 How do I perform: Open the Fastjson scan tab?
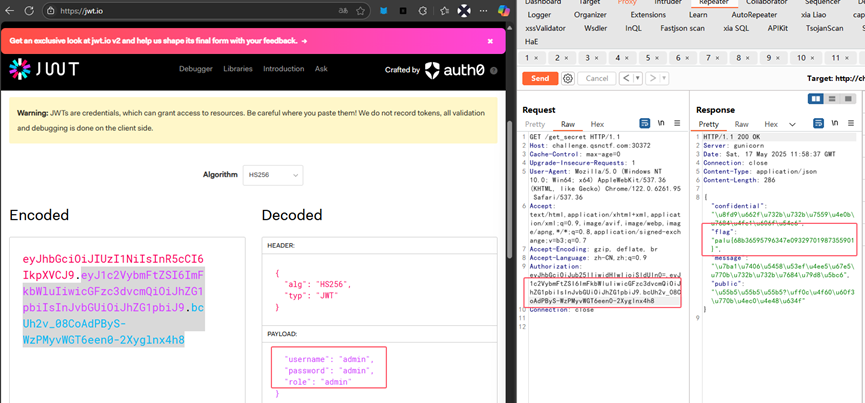point(682,28)
